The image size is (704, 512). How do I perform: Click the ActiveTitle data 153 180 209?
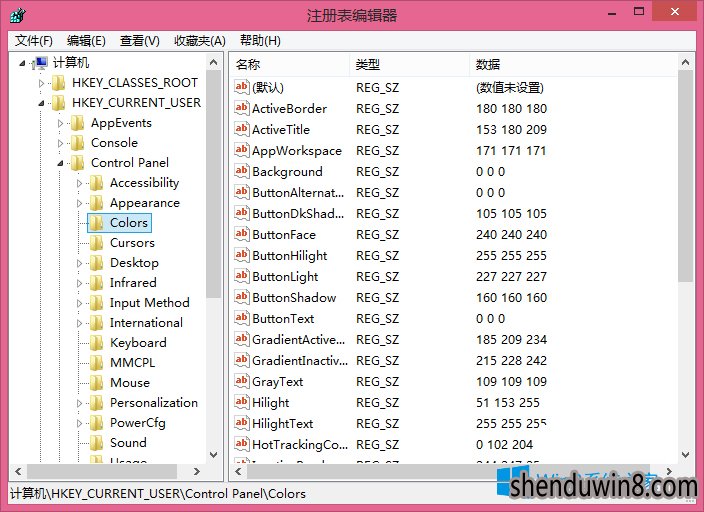click(x=511, y=130)
